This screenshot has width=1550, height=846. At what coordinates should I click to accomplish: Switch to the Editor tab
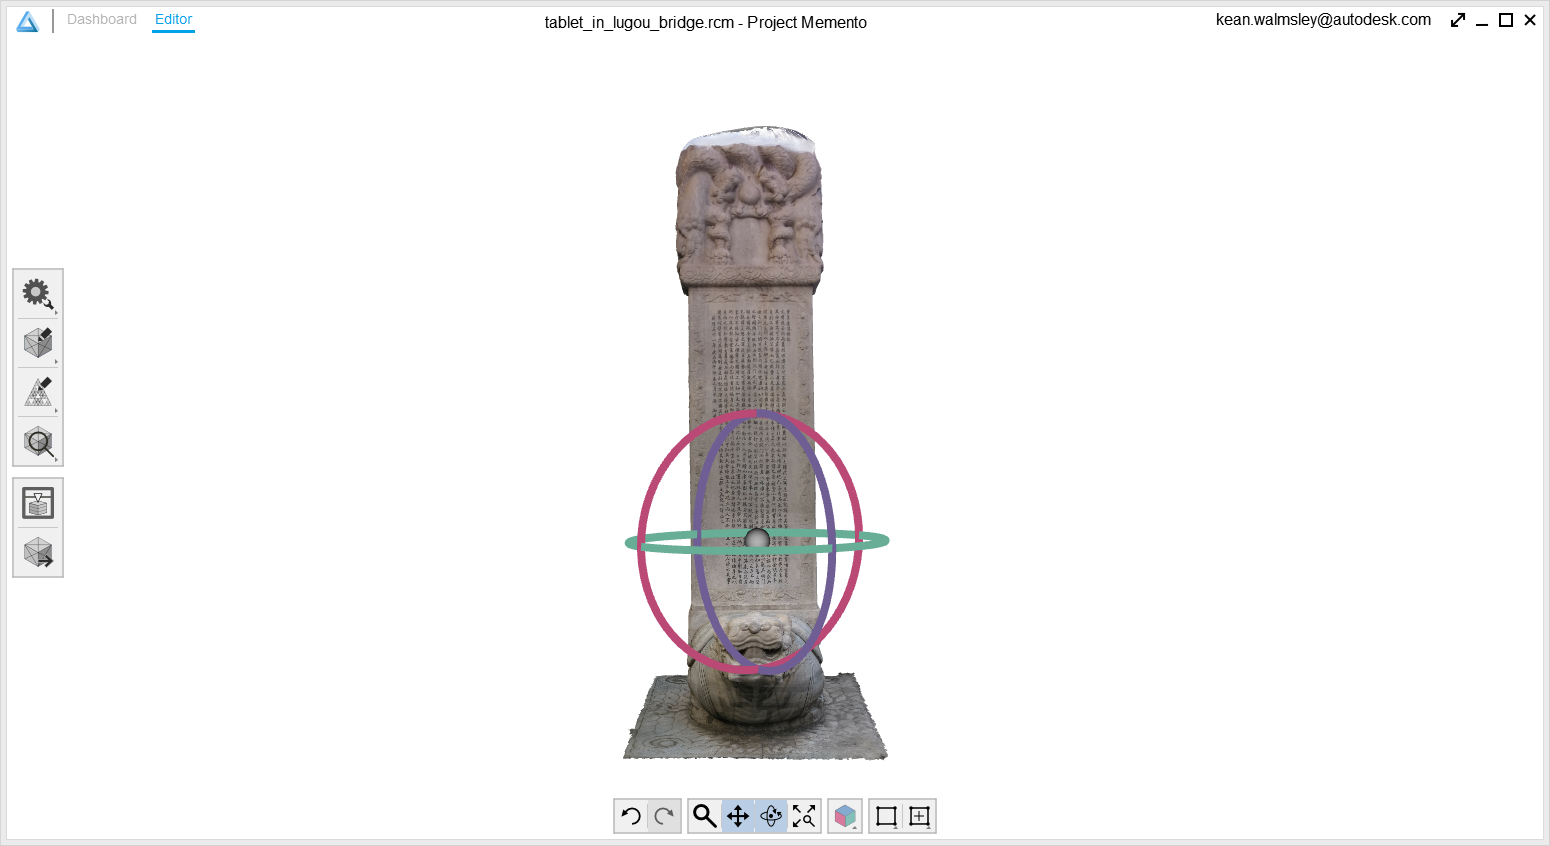point(173,19)
